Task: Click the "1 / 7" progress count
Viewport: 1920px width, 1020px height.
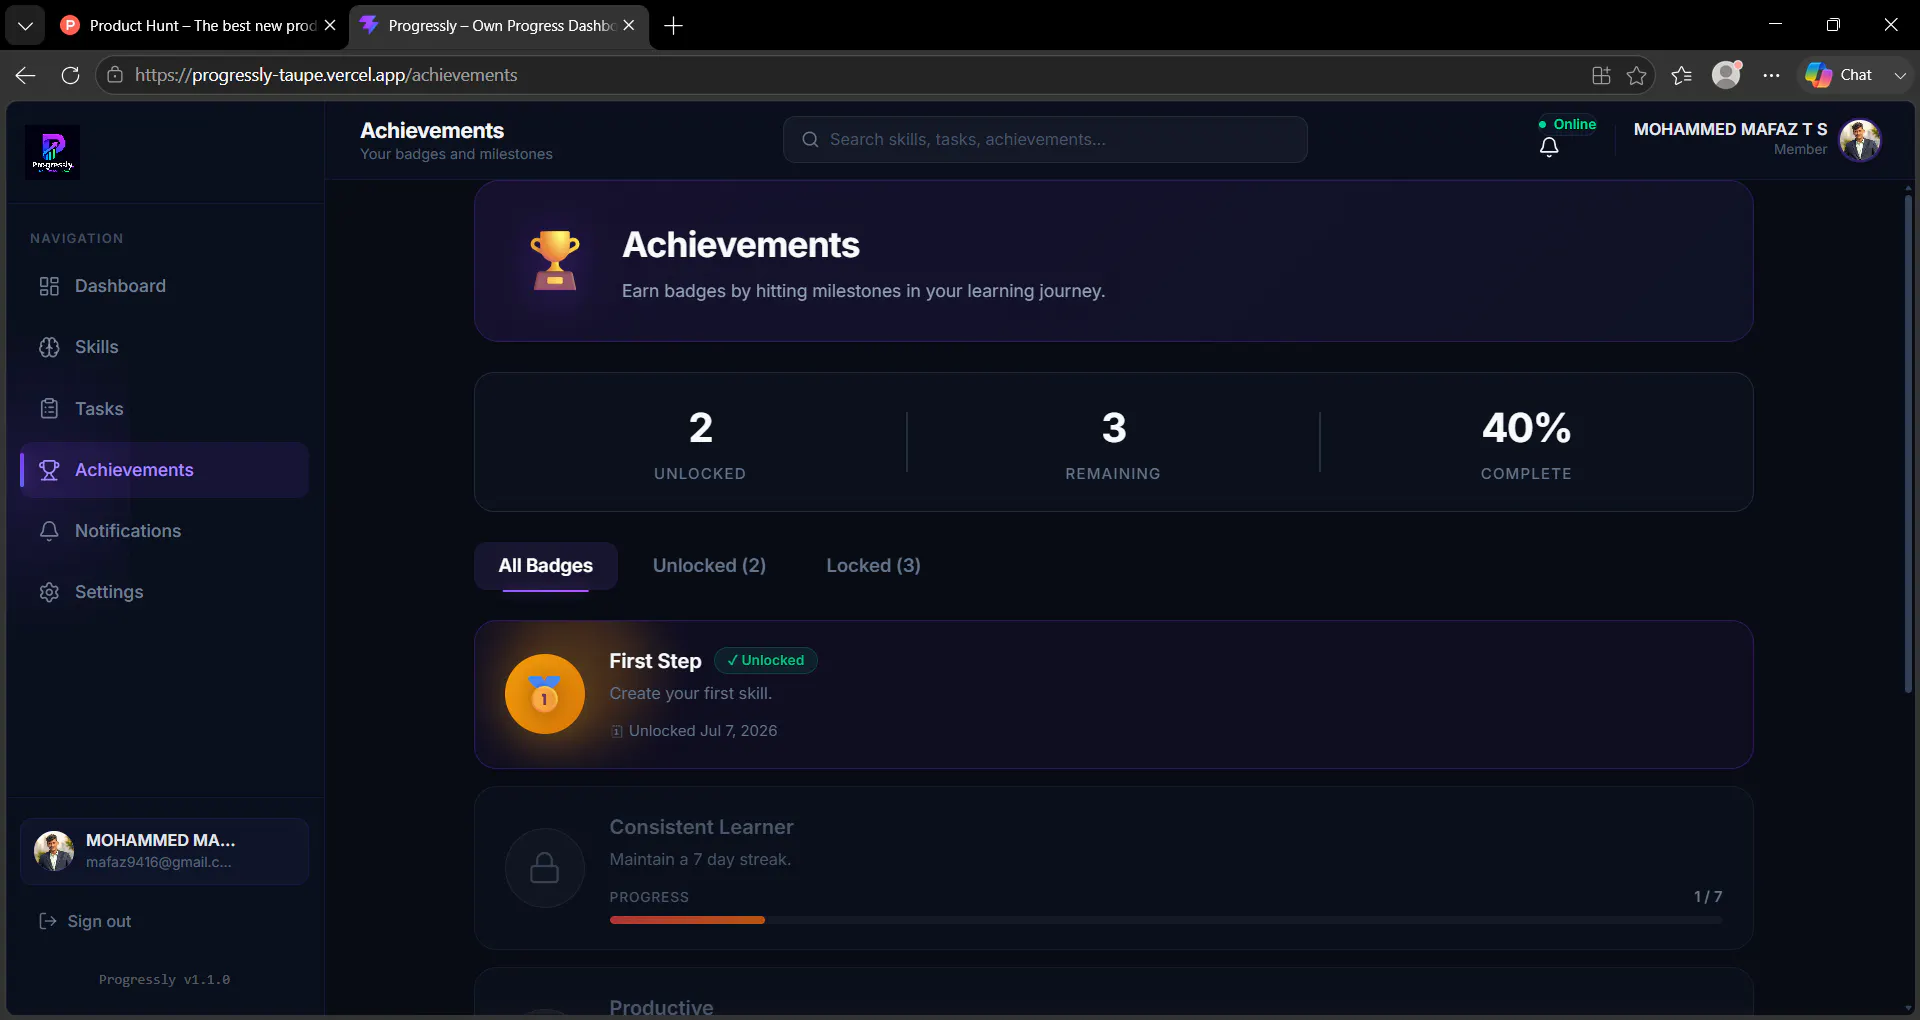Action: coord(1708,897)
